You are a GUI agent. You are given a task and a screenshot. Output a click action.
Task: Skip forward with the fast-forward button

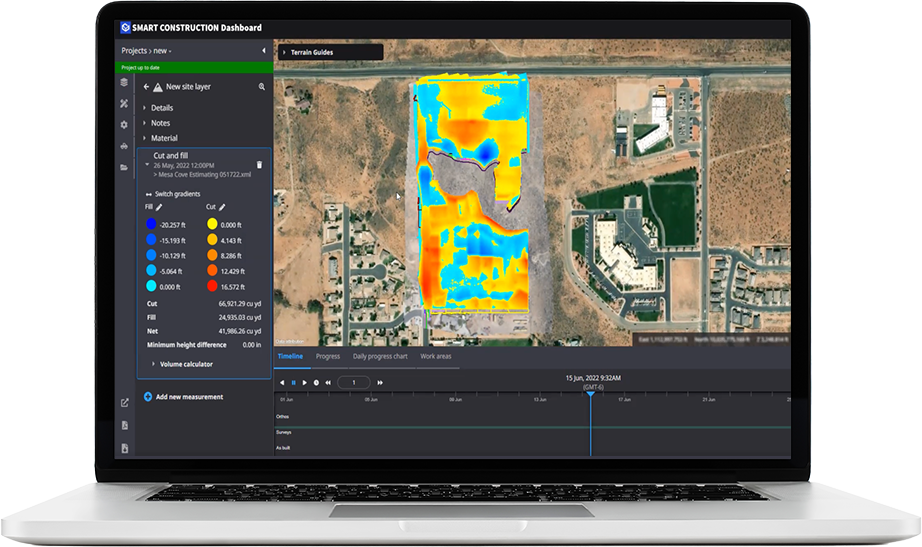pos(380,383)
